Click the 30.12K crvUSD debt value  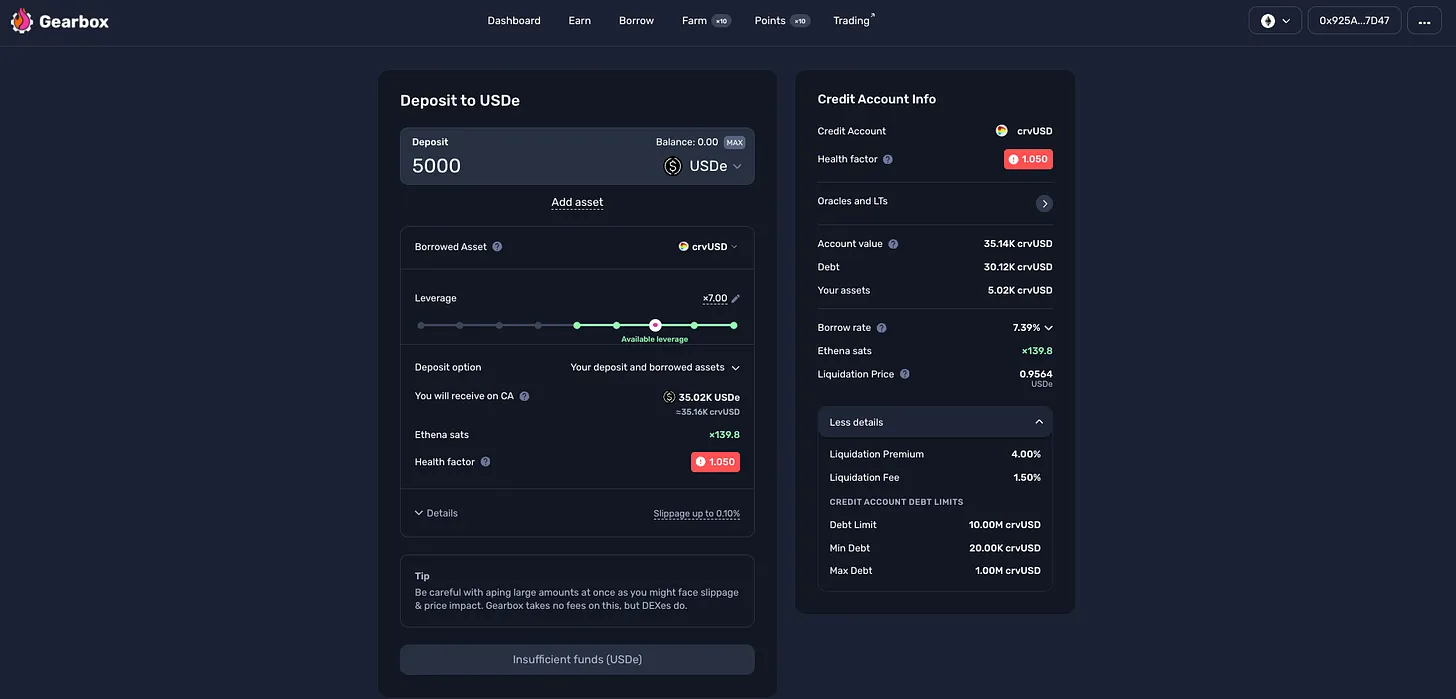click(x=1018, y=267)
